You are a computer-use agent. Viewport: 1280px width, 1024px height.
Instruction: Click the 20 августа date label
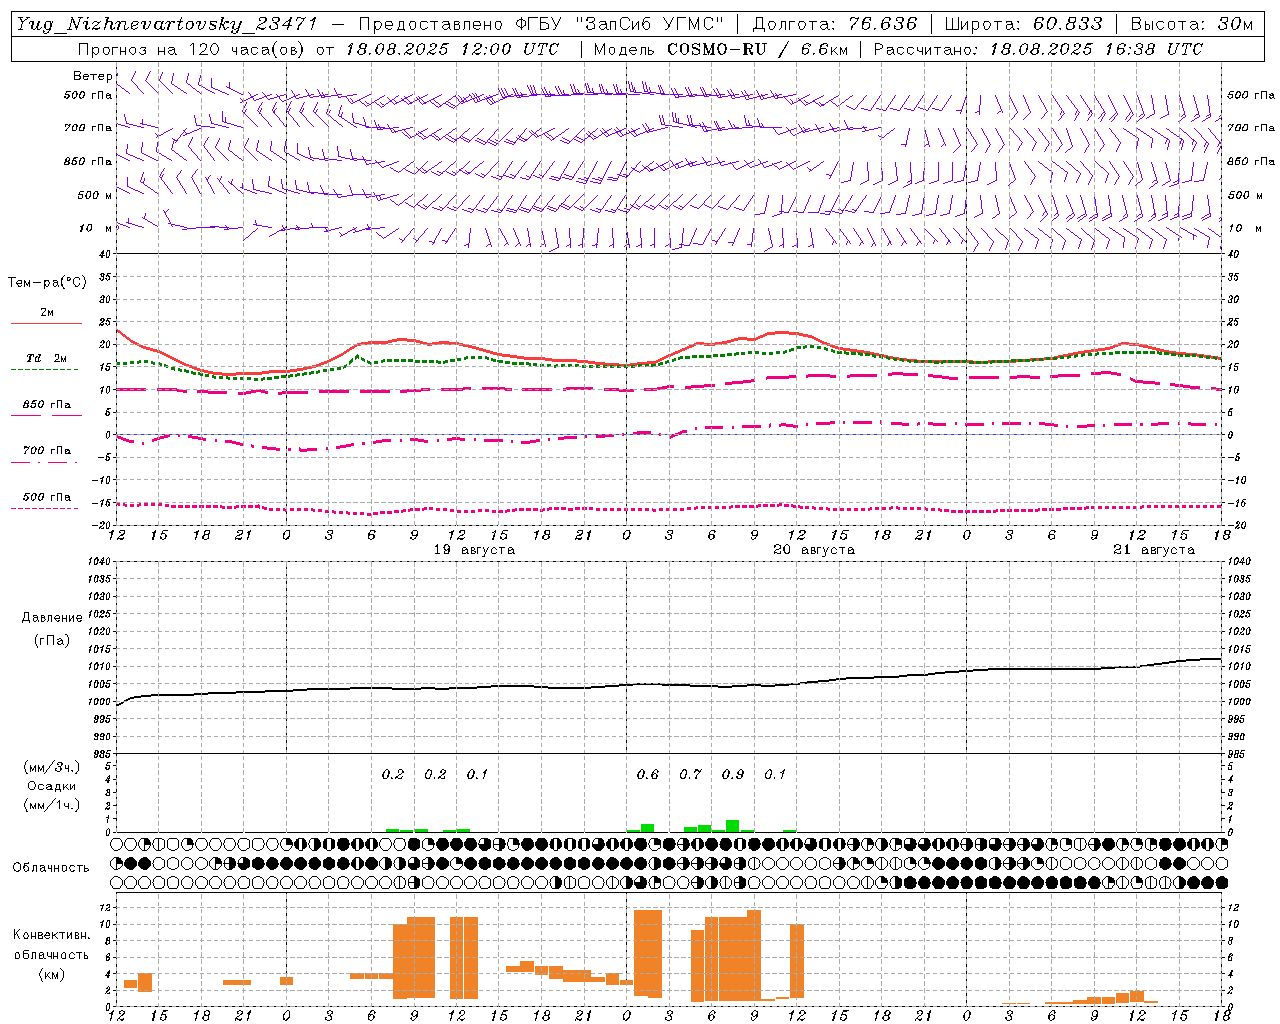tap(814, 550)
